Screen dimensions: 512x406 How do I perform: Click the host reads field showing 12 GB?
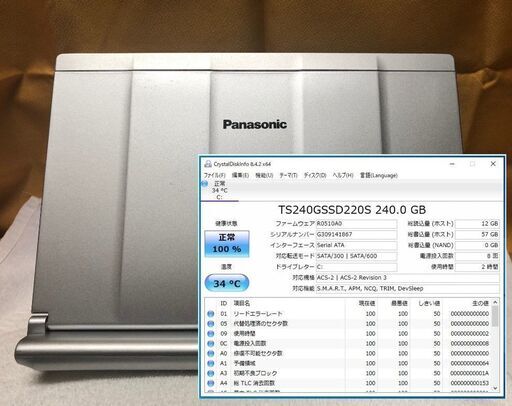477,224
